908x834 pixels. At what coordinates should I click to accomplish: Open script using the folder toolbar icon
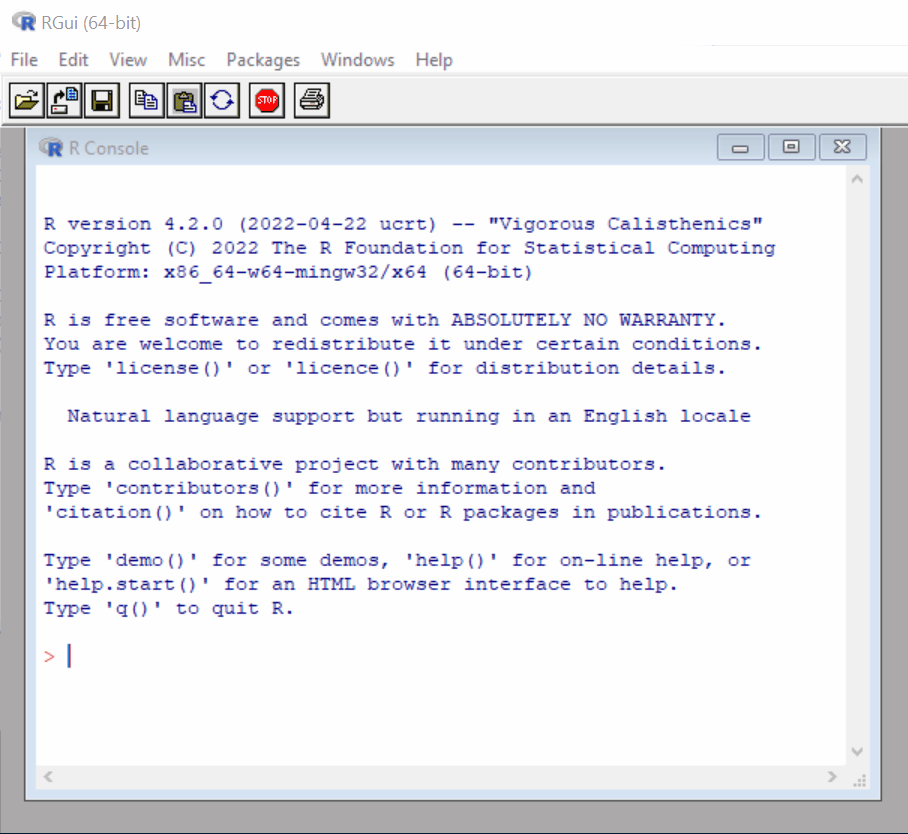(27, 101)
